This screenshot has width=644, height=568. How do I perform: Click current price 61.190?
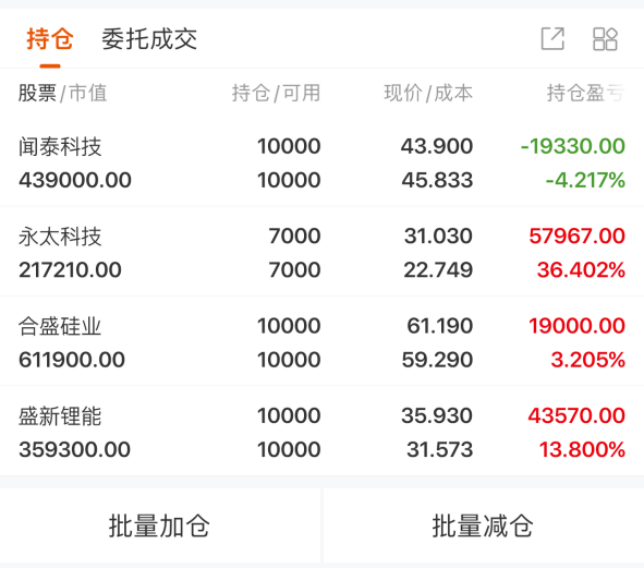point(440,326)
